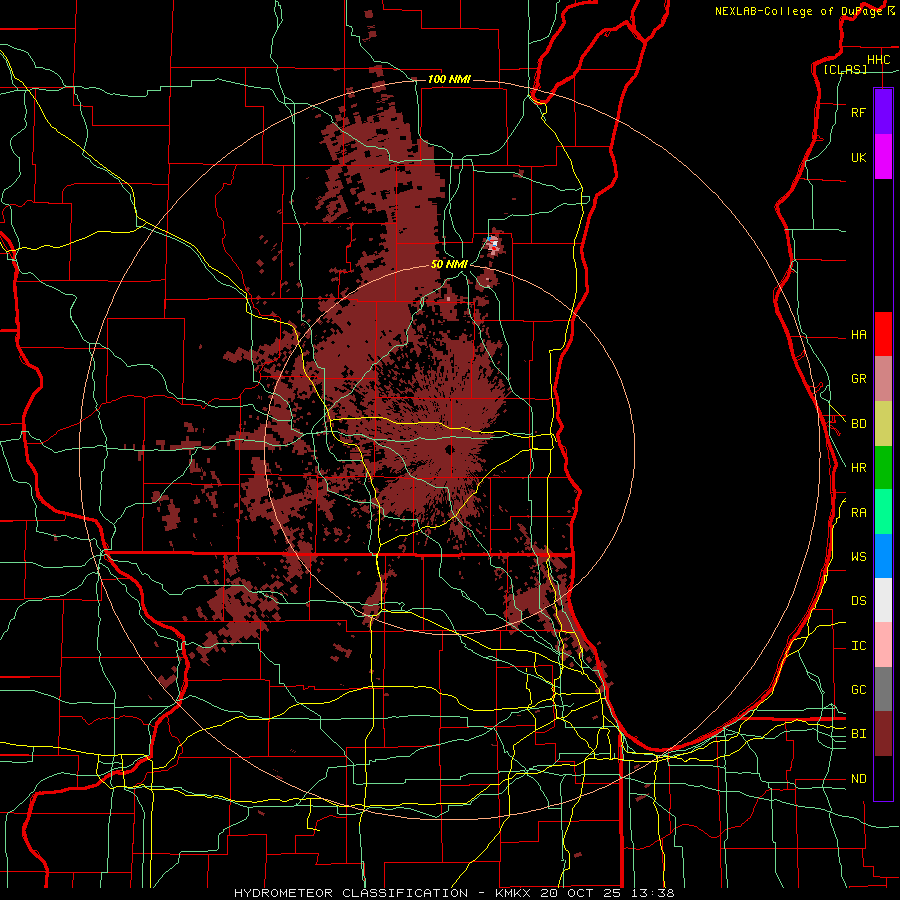Click the BI legend label
This screenshot has height=900, width=900.
pyautogui.click(x=859, y=734)
